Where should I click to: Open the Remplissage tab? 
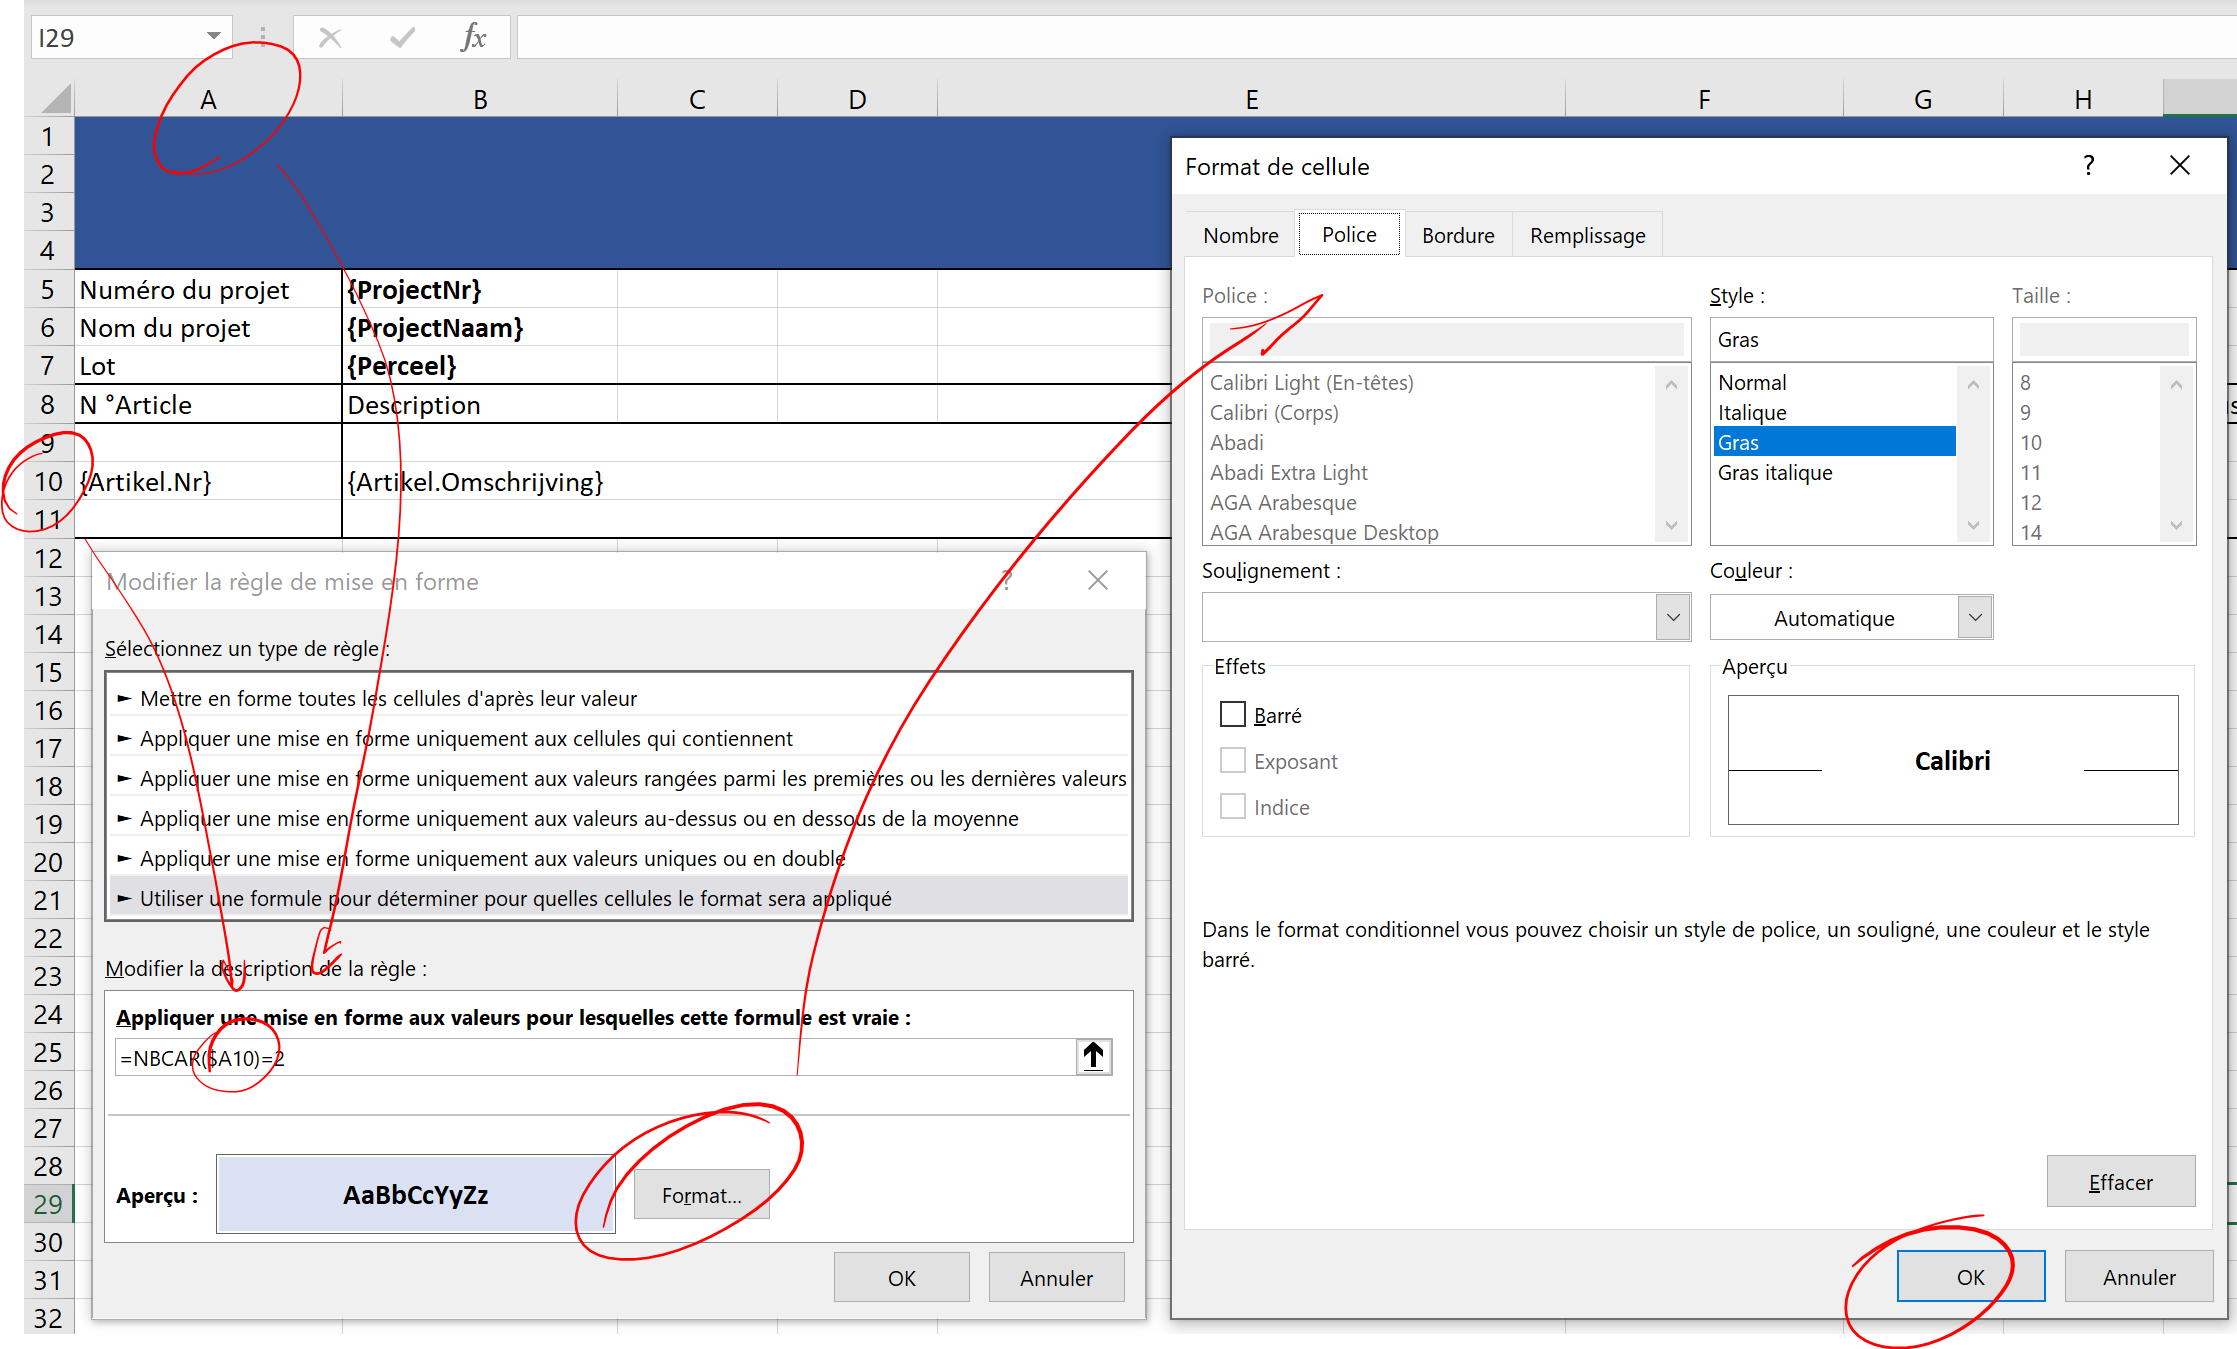pyautogui.click(x=1587, y=235)
